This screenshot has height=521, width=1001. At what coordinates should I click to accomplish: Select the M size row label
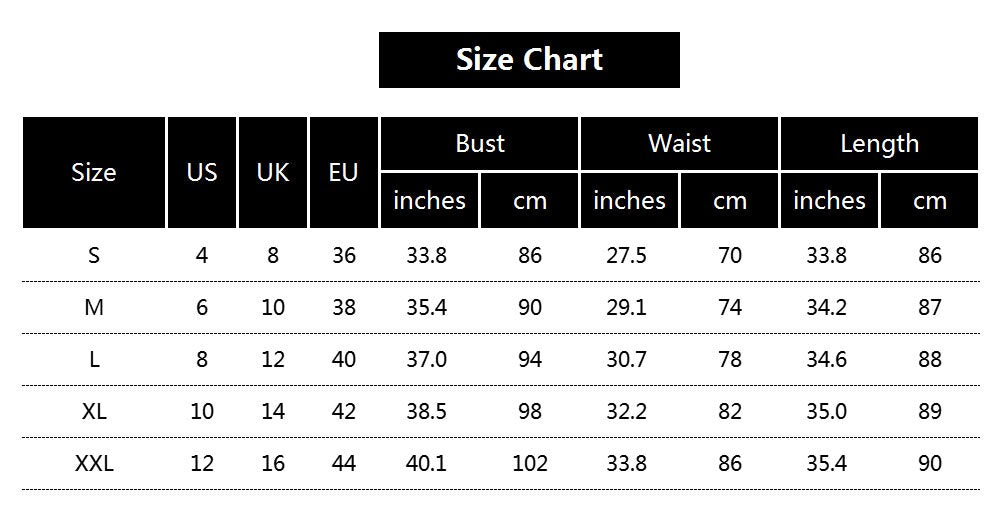pos(94,307)
